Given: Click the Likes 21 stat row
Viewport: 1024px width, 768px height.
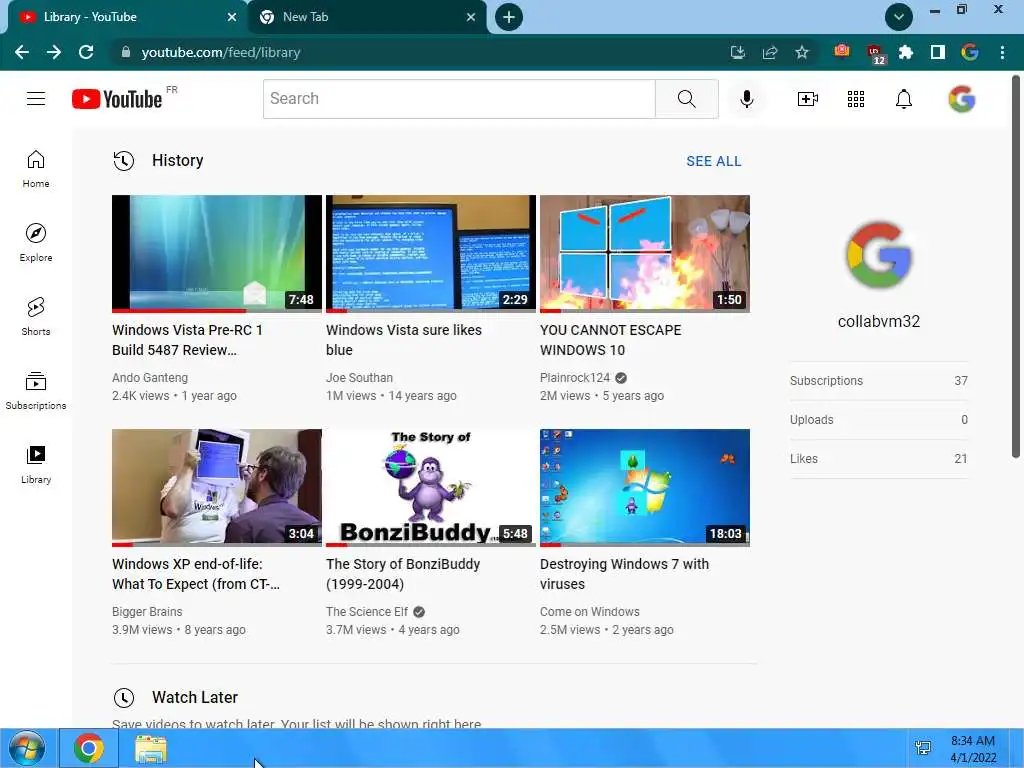Looking at the screenshot, I should pyautogui.click(x=879, y=458).
